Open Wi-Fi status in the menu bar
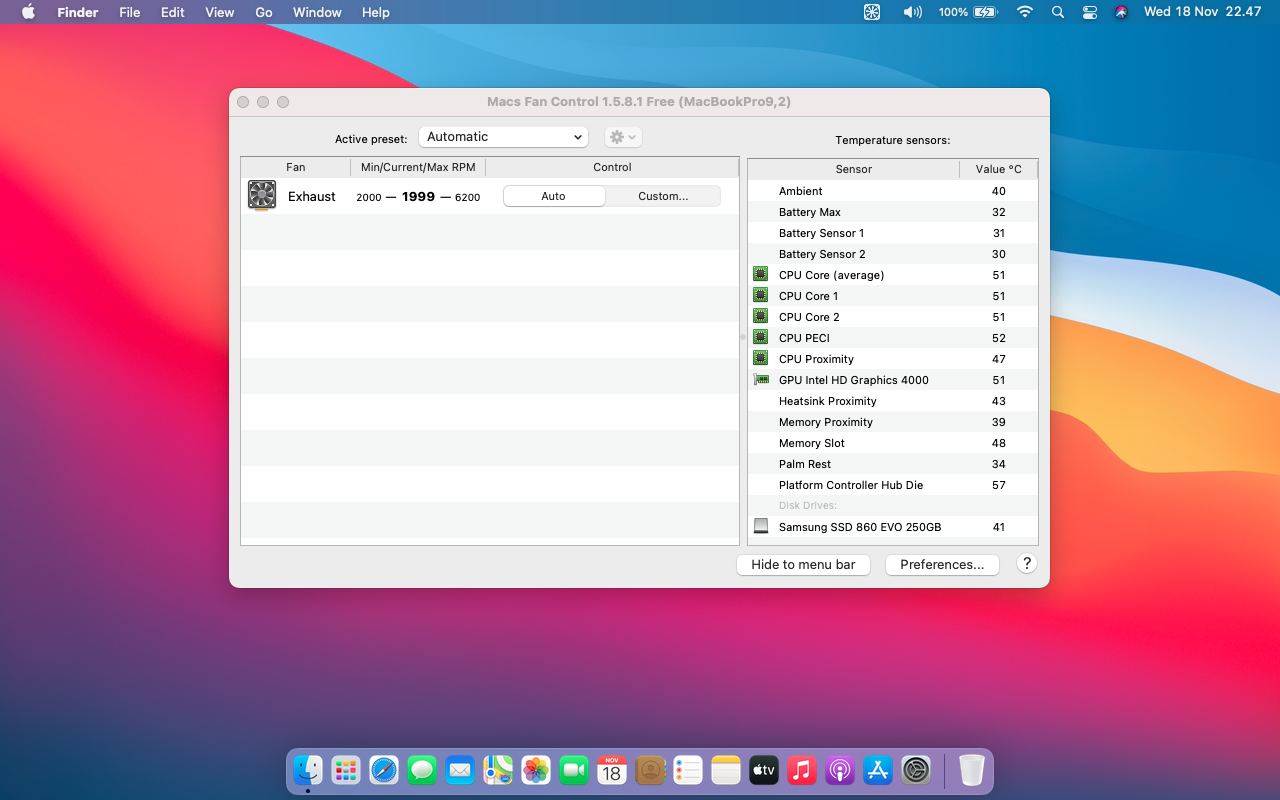 point(1024,12)
